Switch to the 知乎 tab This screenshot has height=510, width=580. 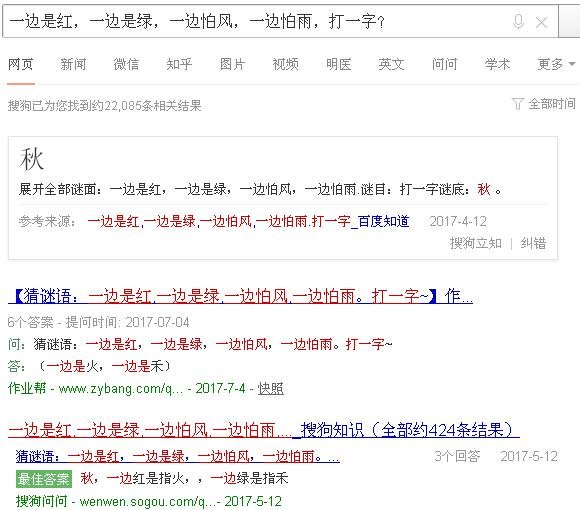coord(179,64)
